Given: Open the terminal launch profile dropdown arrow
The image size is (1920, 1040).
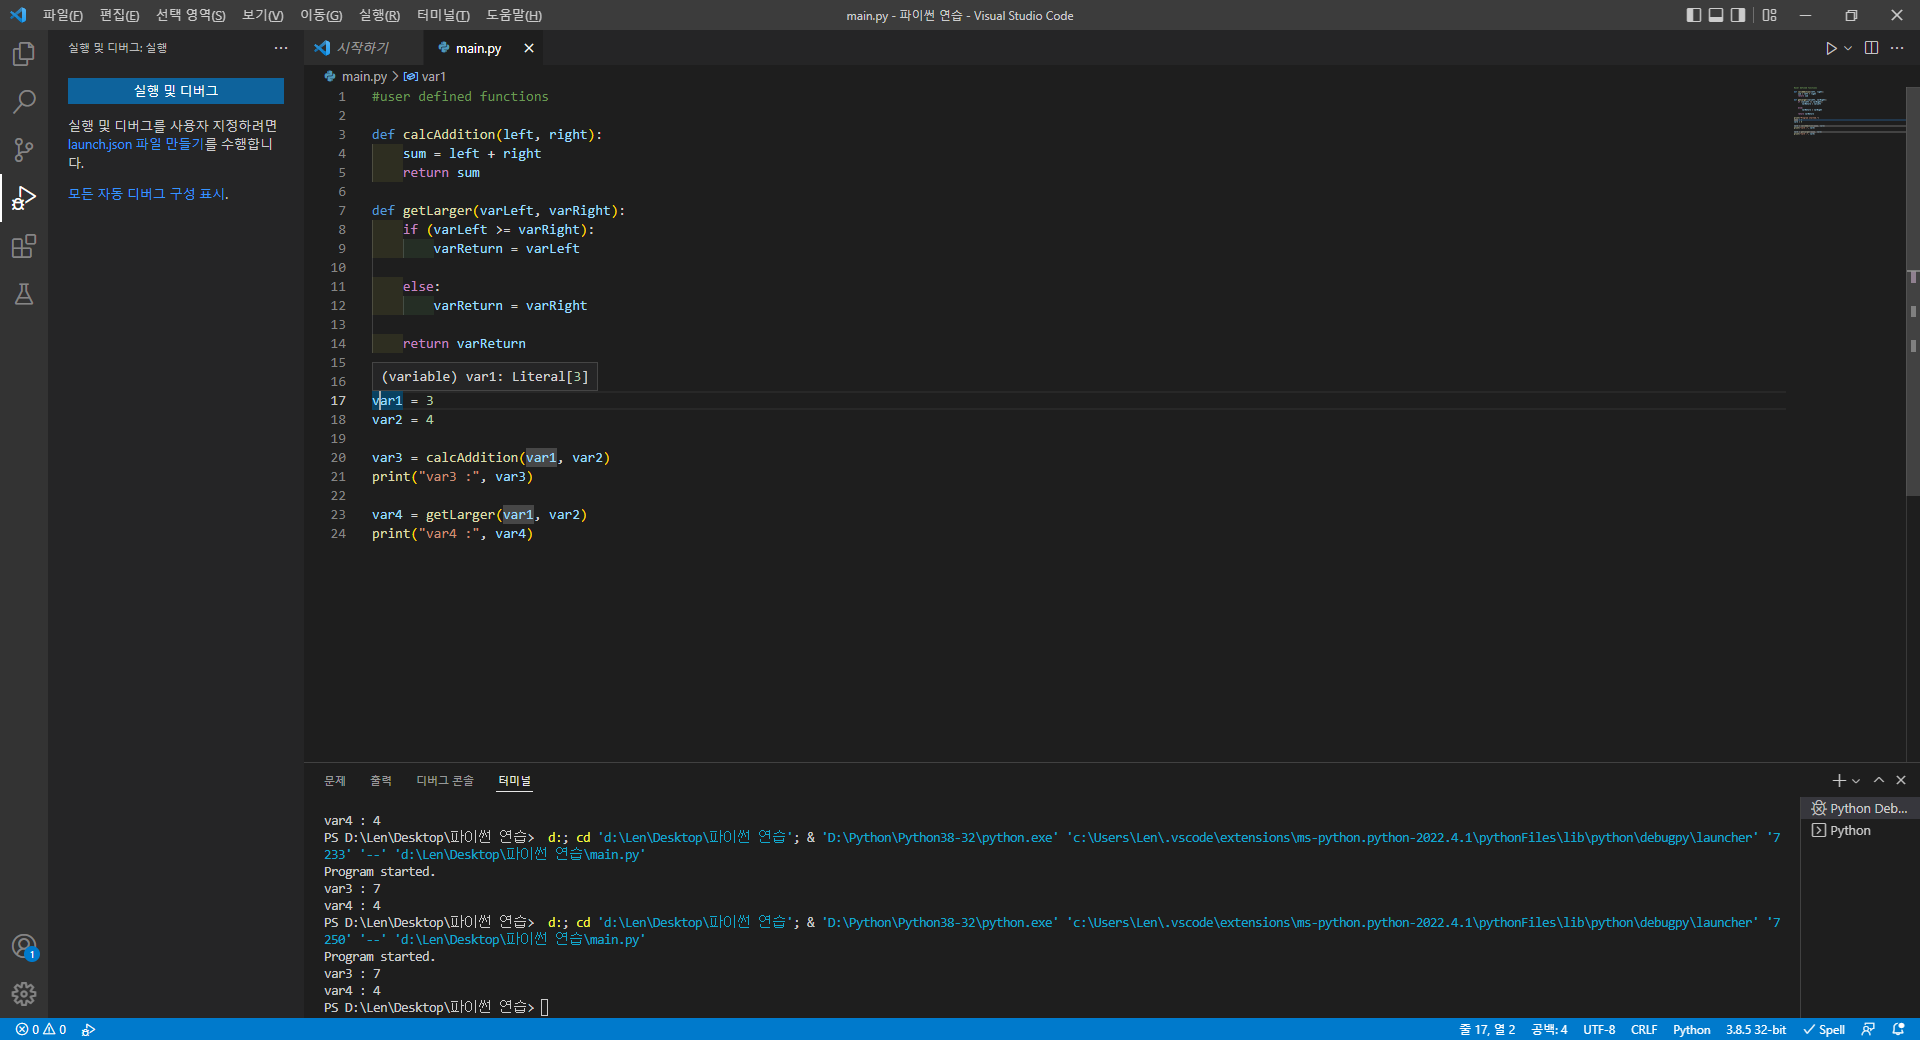Looking at the screenshot, I should pos(1856,780).
